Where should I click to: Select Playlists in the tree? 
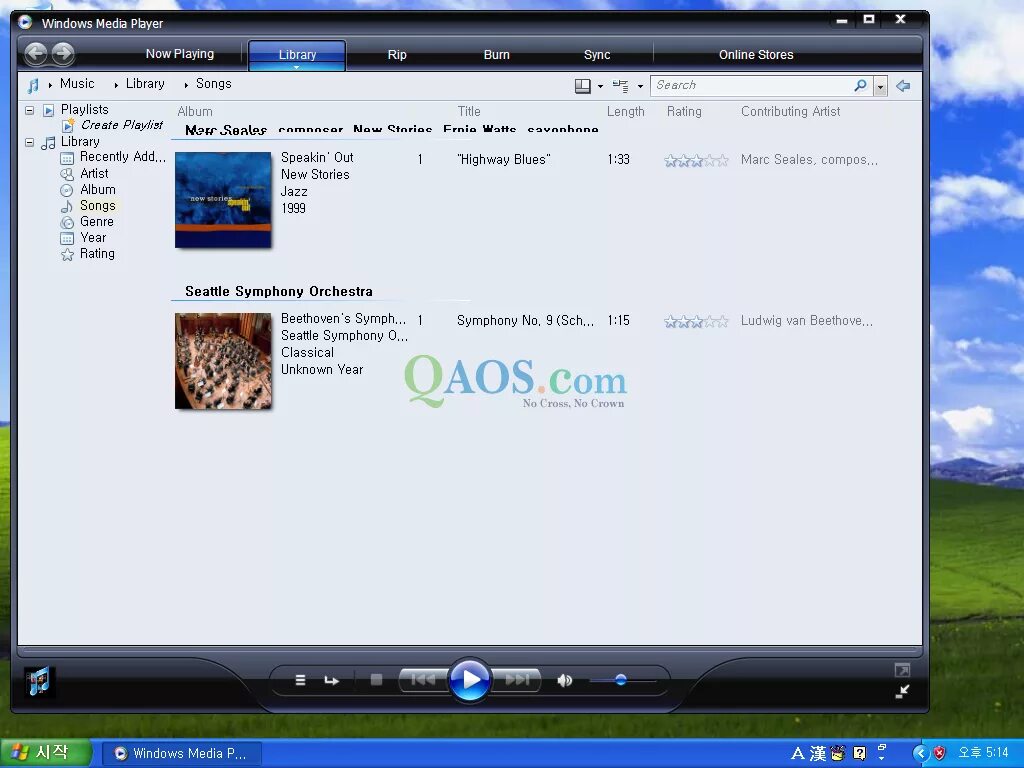tap(84, 110)
